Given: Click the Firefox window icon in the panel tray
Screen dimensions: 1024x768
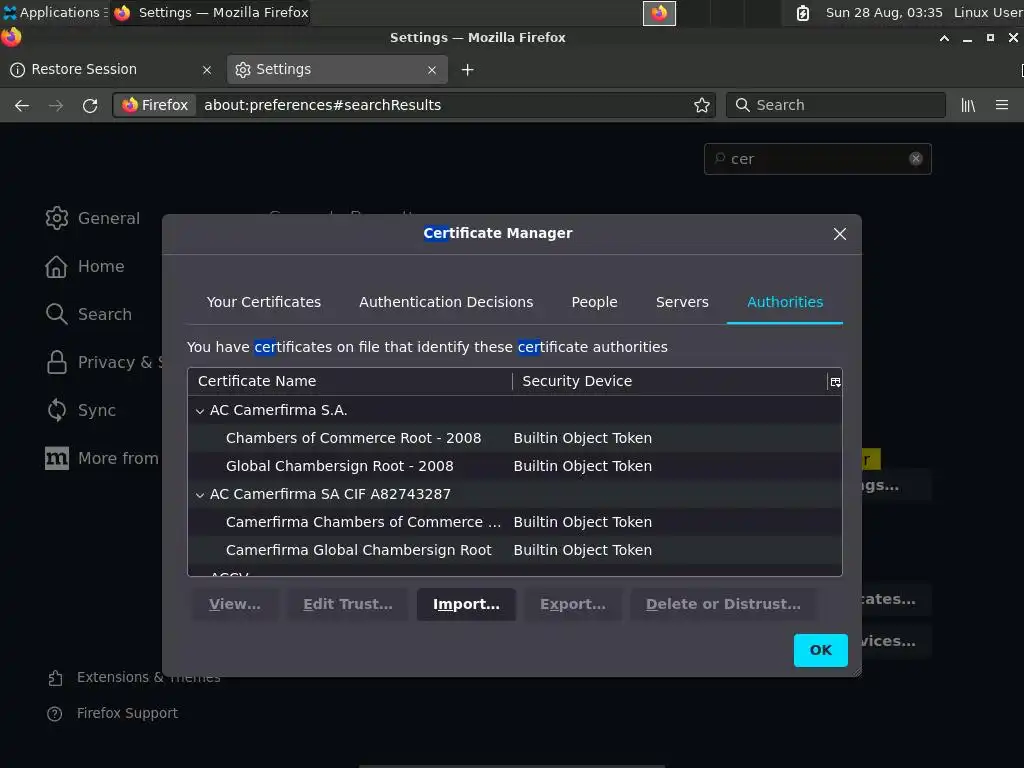Looking at the screenshot, I should pos(659,13).
